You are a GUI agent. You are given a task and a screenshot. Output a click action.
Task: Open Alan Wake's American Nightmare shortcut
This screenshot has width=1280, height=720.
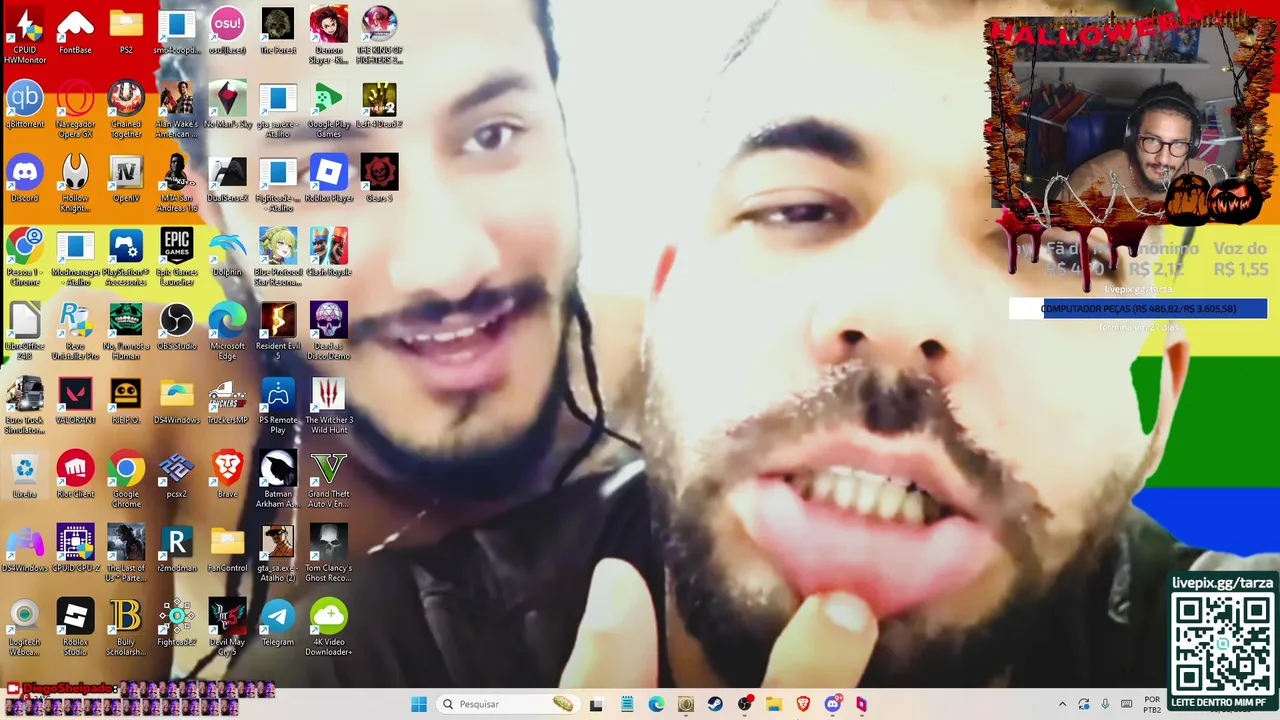[177, 109]
